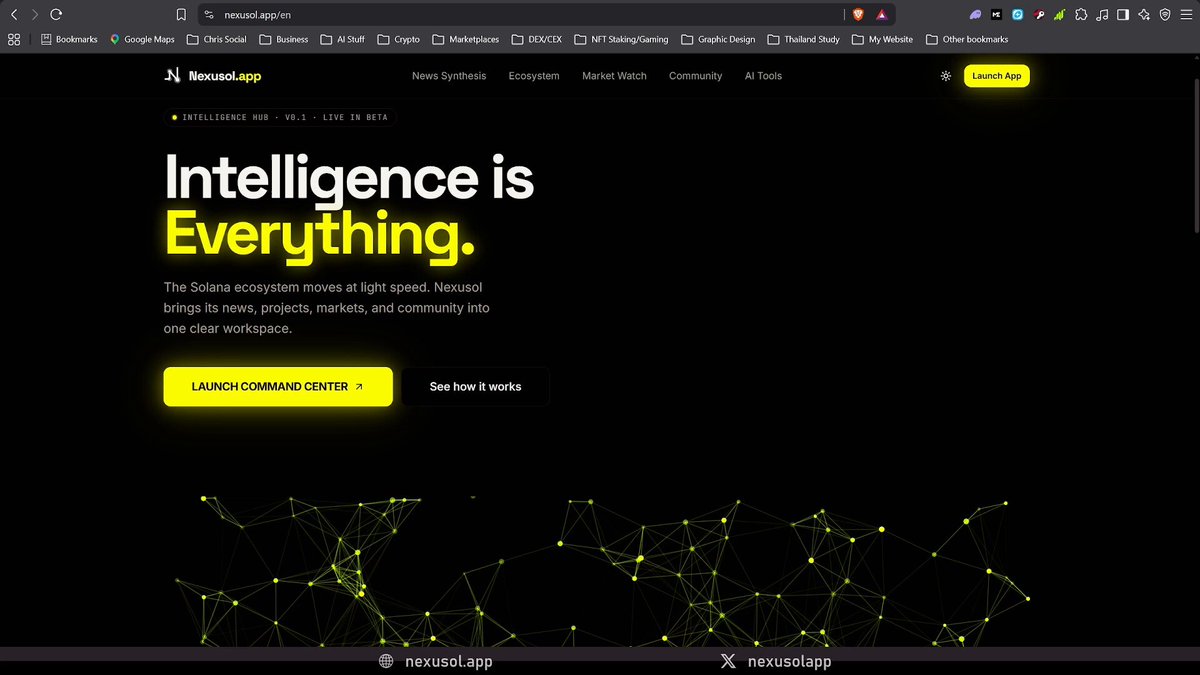Open the Other bookmarks folder
1200x675 pixels.
tap(967, 40)
